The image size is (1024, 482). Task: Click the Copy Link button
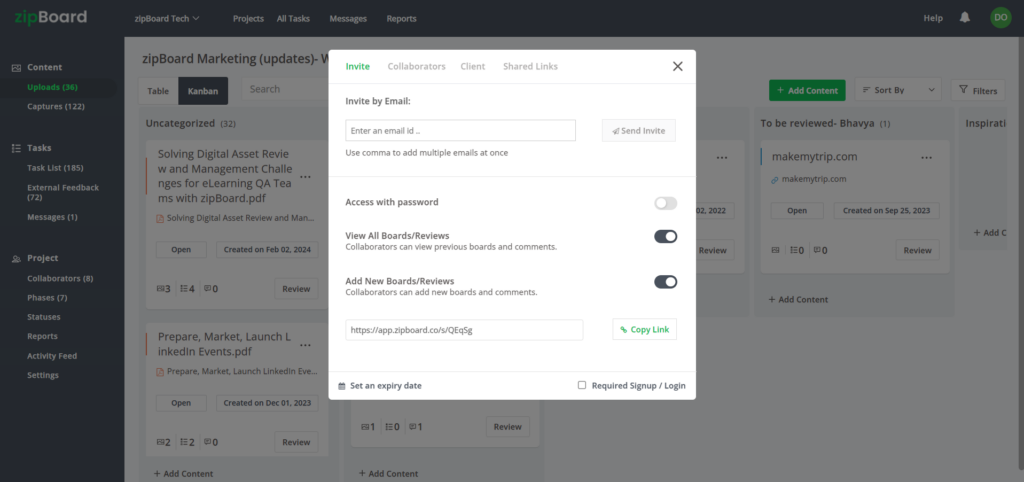click(644, 329)
